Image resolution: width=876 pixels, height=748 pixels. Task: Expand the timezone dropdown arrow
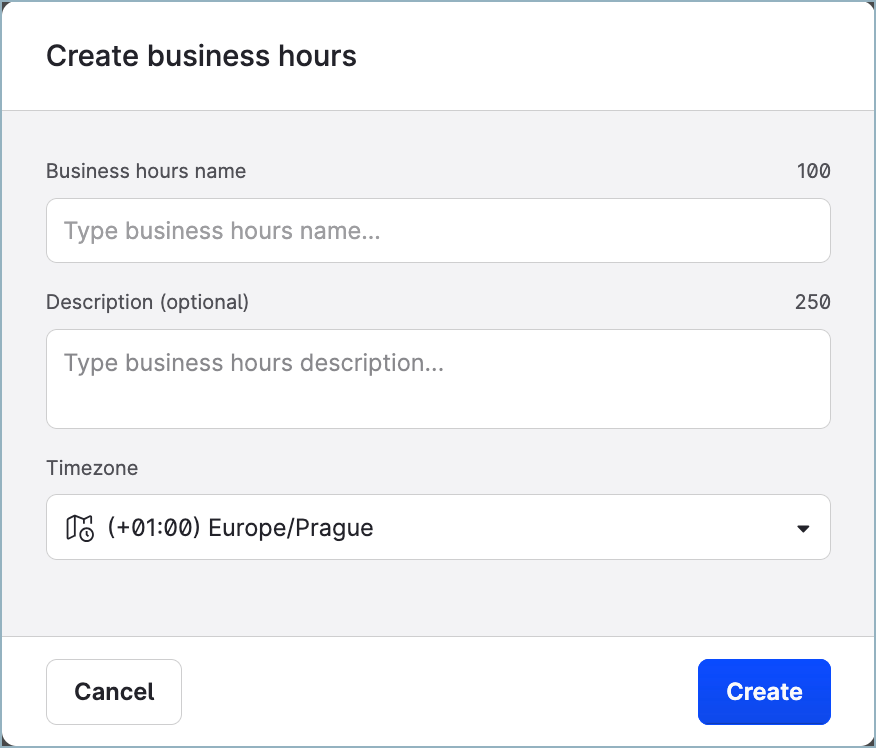802,528
